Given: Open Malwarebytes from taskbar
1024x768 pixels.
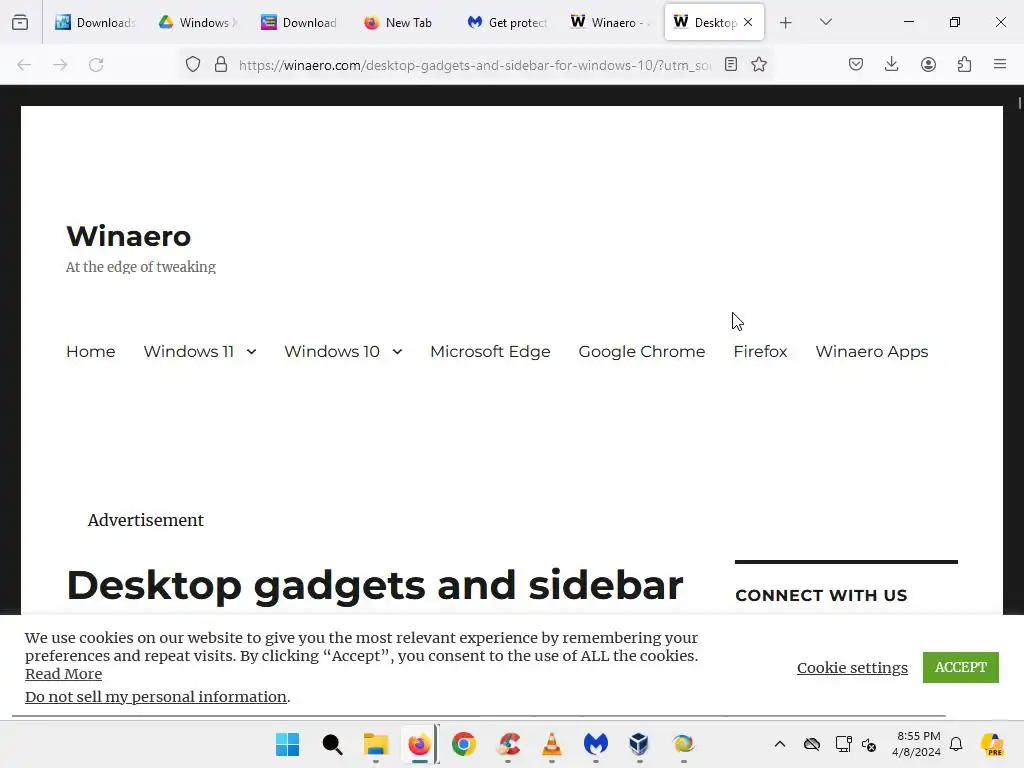Looking at the screenshot, I should click(x=596, y=744).
